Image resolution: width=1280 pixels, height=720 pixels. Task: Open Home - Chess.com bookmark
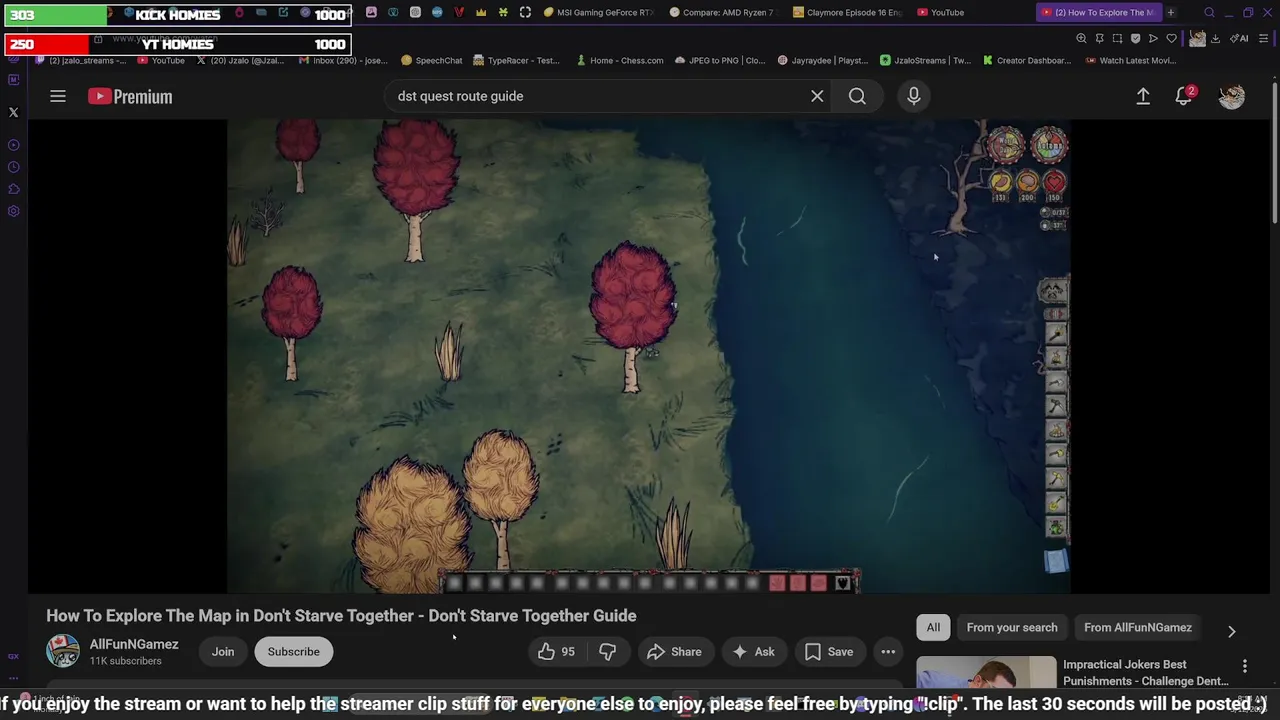(620, 60)
